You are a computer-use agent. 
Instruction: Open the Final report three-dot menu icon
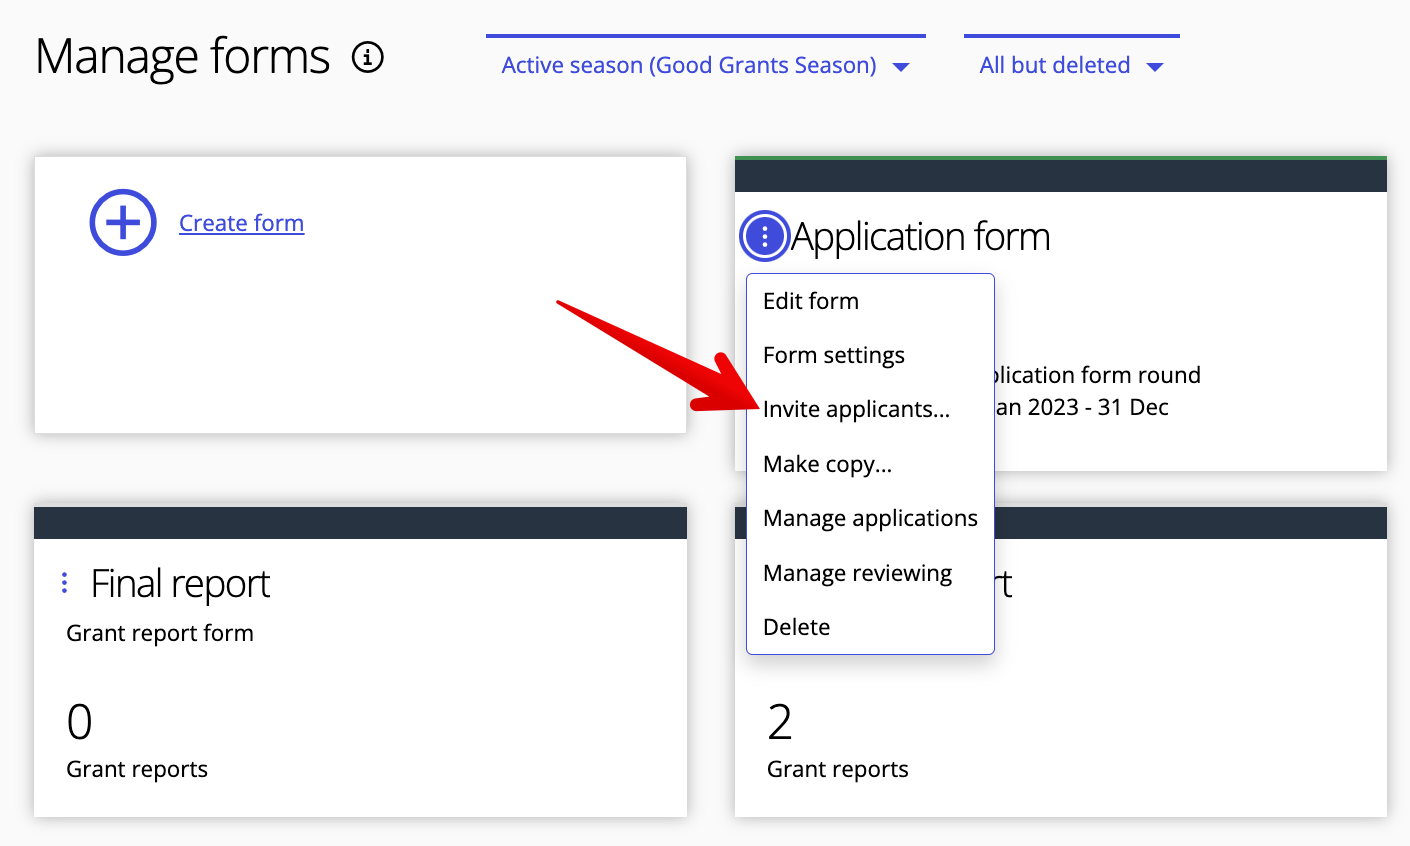(x=65, y=583)
